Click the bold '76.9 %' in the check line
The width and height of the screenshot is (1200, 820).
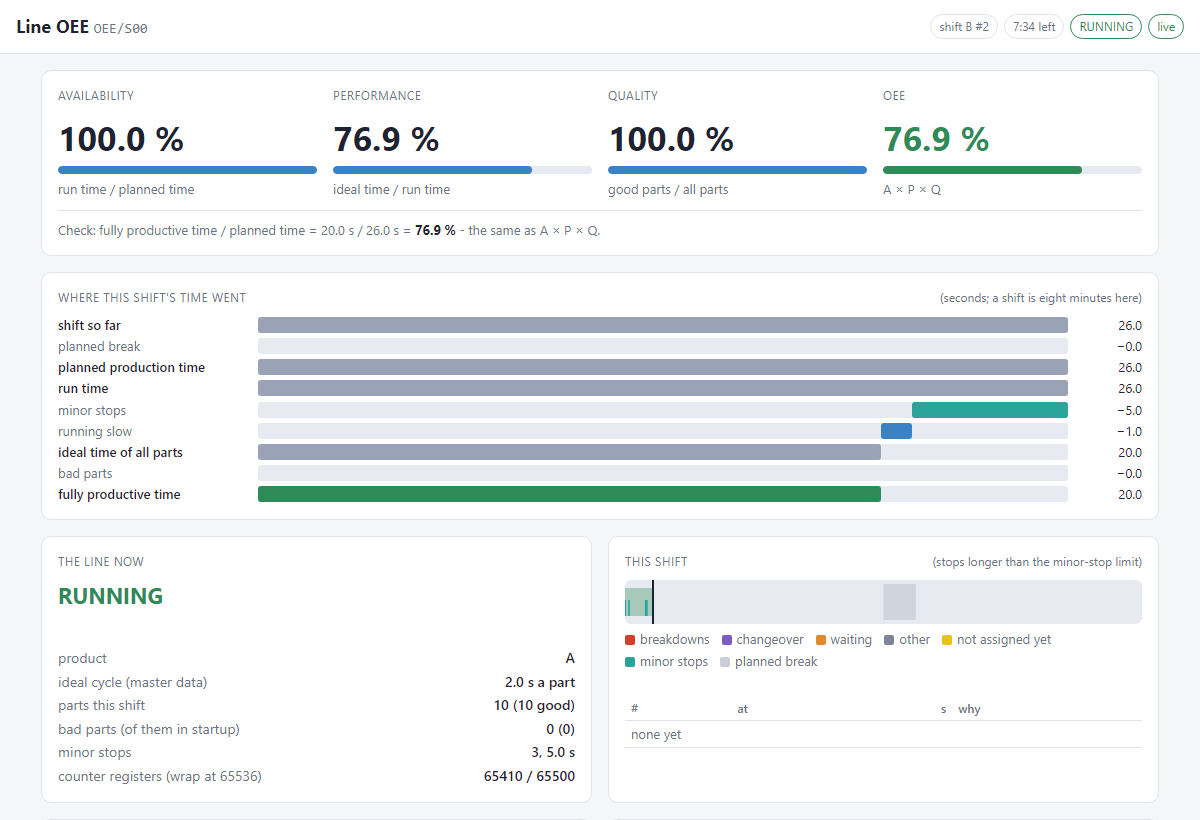click(435, 231)
